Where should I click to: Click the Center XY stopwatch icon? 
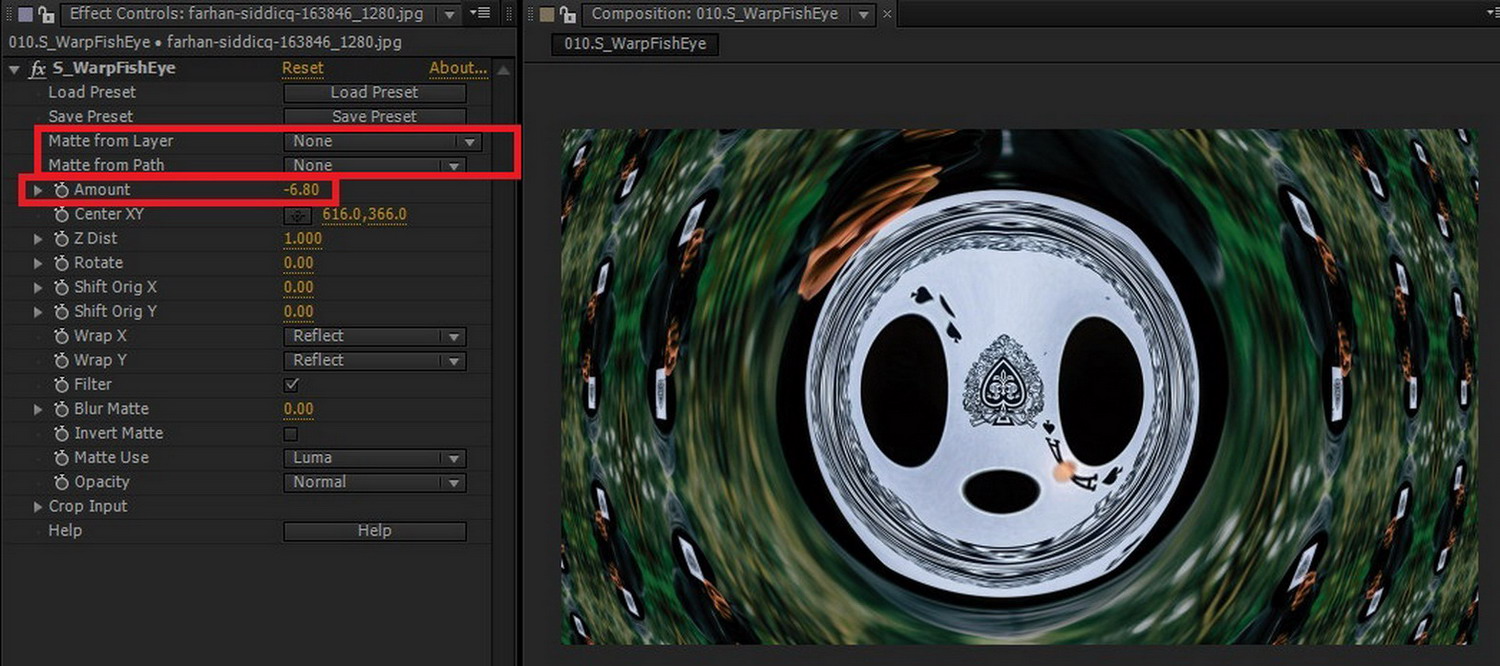tap(62, 214)
